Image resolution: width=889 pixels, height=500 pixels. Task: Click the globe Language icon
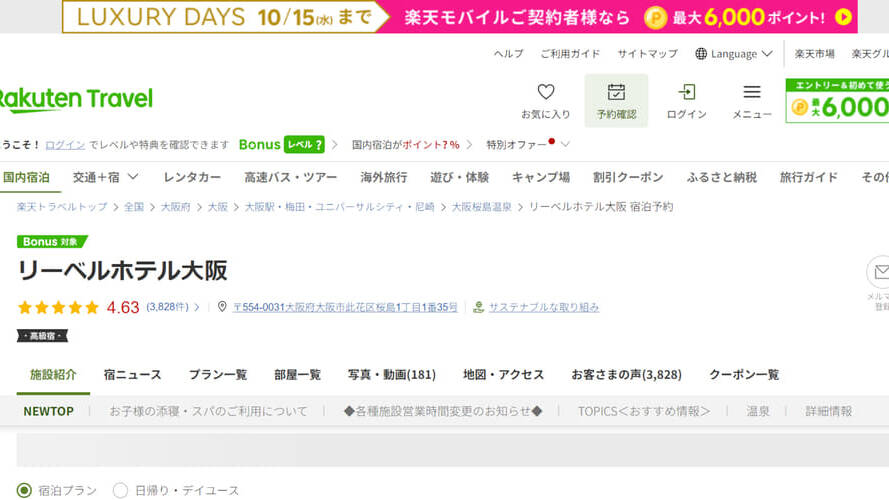point(701,54)
